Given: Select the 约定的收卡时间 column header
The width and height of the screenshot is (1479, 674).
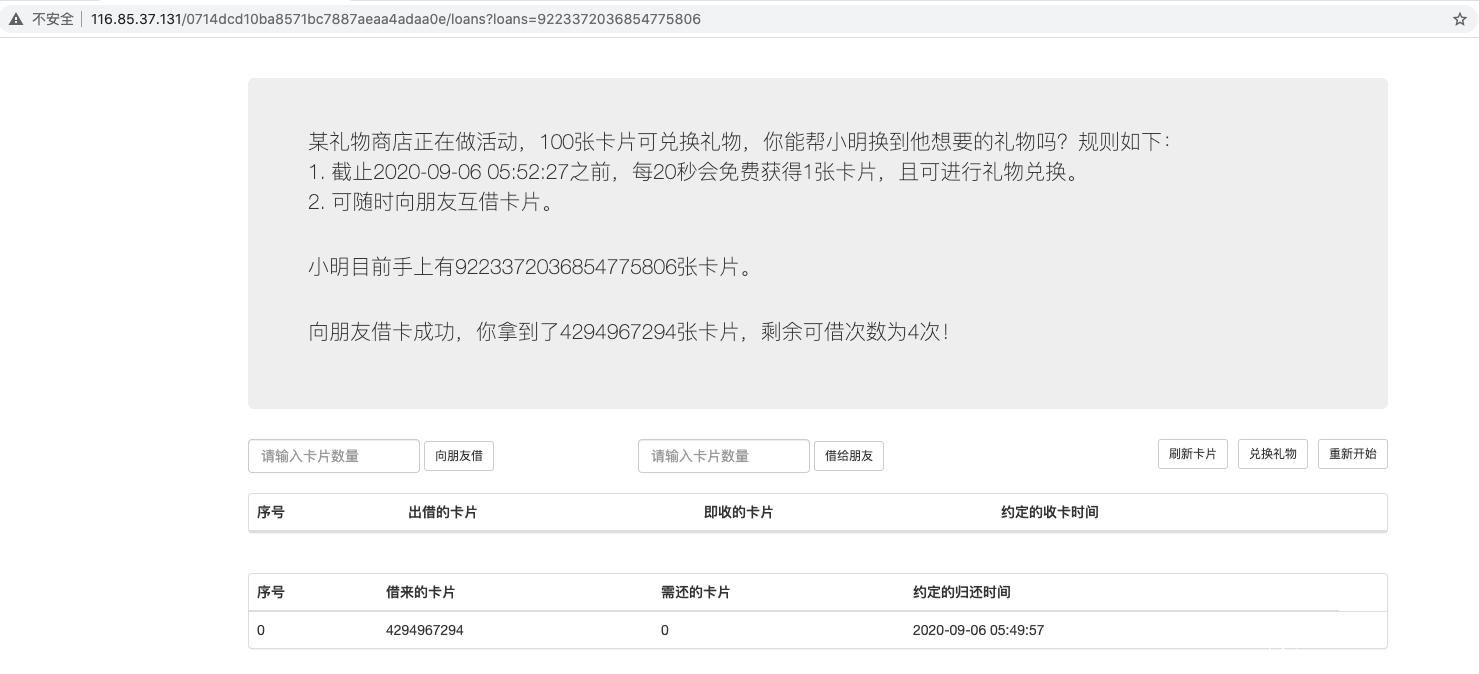Looking at the screenshot, I should 1049,512.
